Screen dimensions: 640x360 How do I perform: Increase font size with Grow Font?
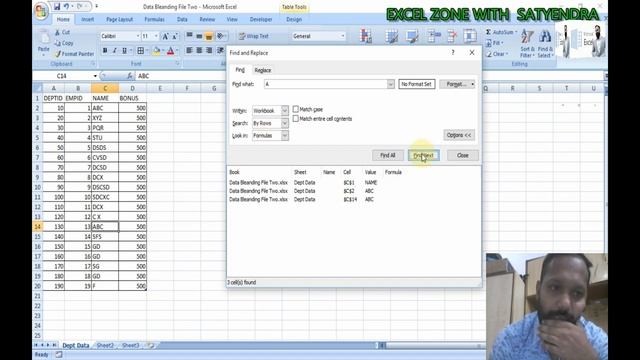pyautogui.click(x=165, y=36)
